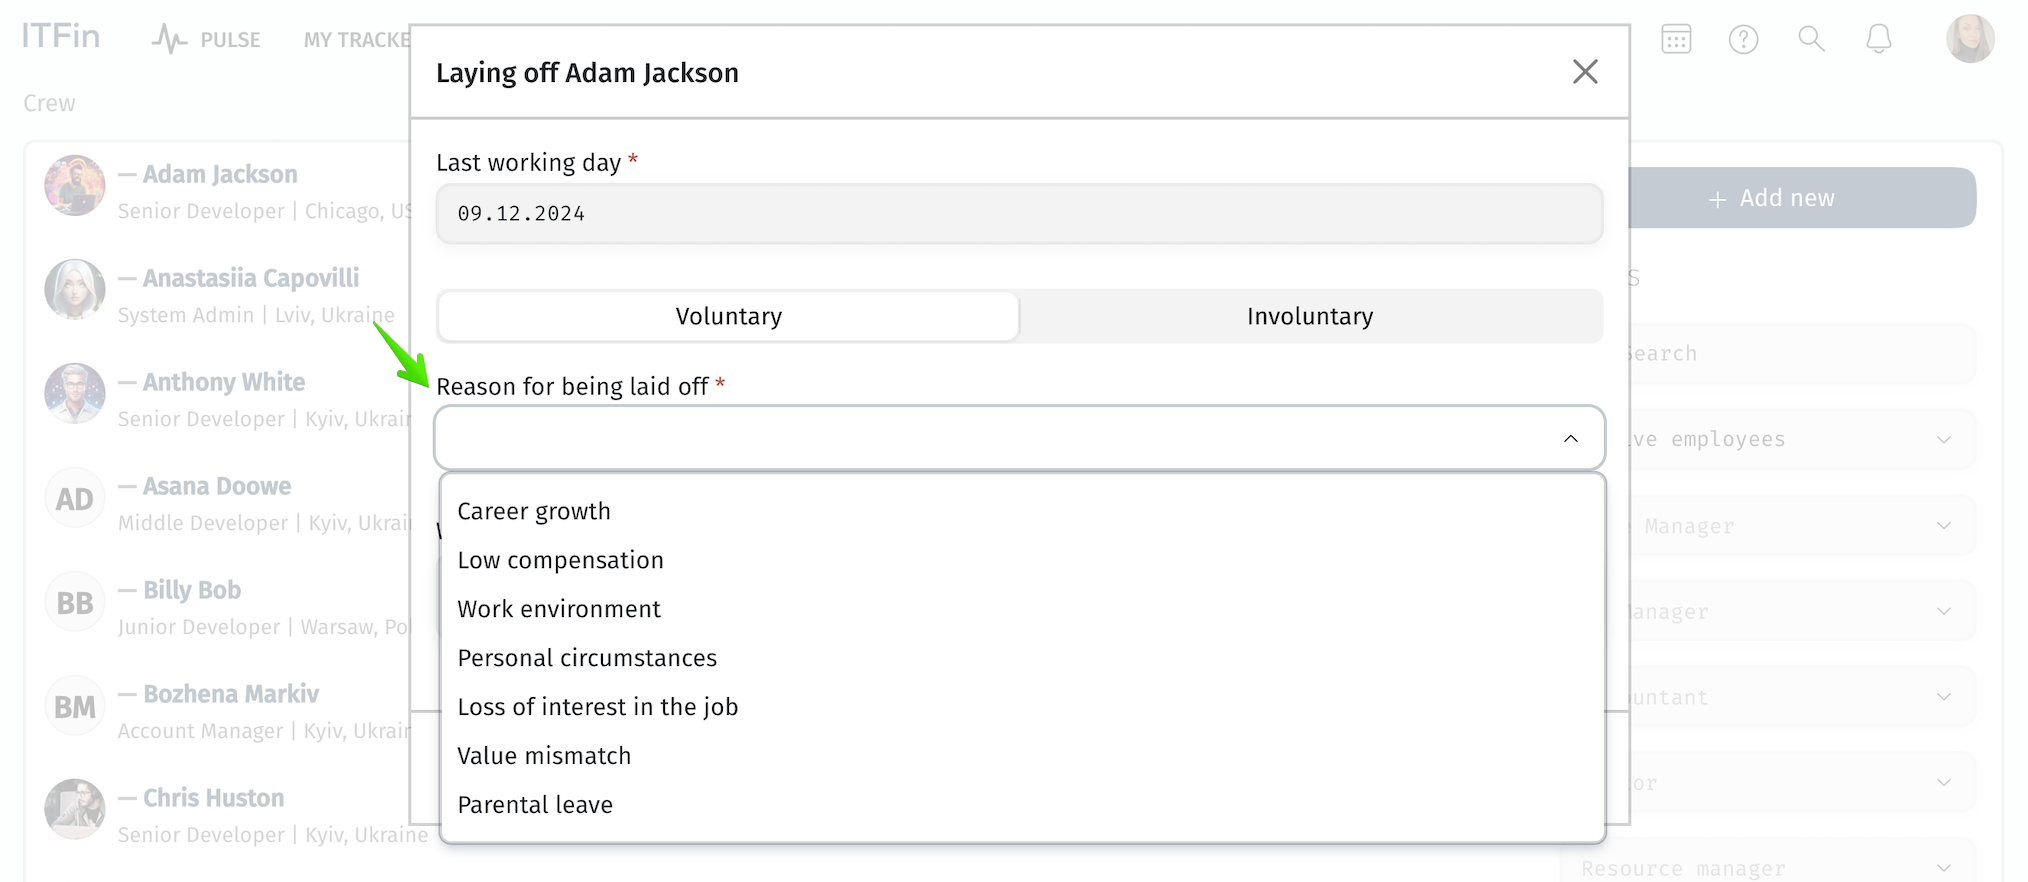The image size is (2028, 882).
Task: Click Adam Jackson's avatar photo
Action: pyautogui.click(x=75, y=185)
